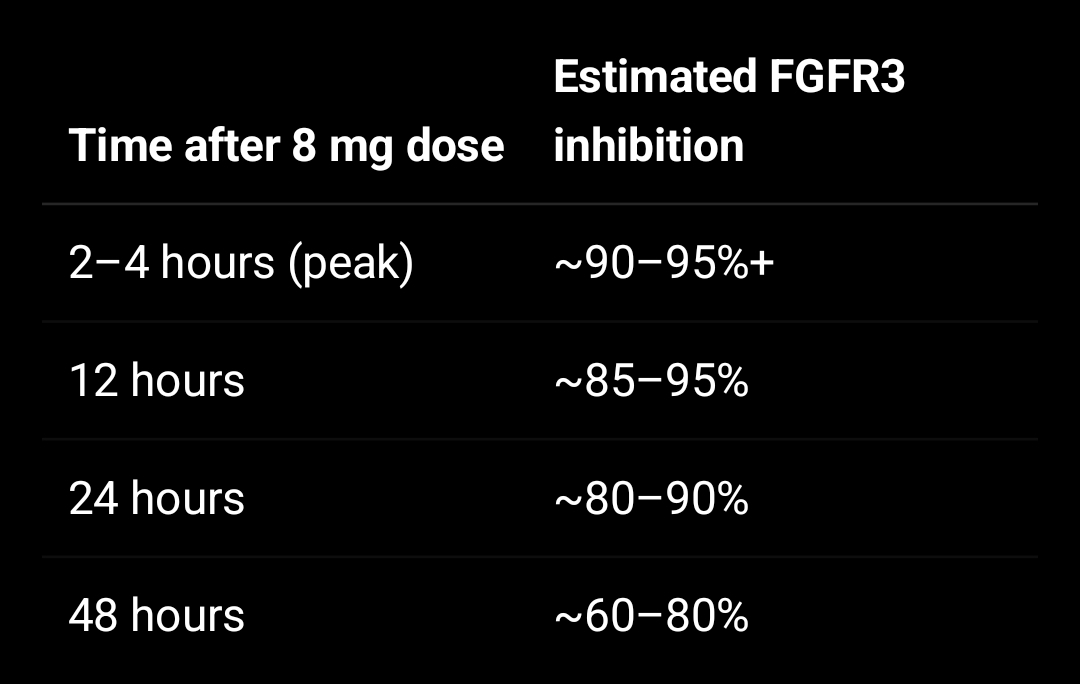
Task: Click the '48 hours' row label
Action: click(157, 616)
